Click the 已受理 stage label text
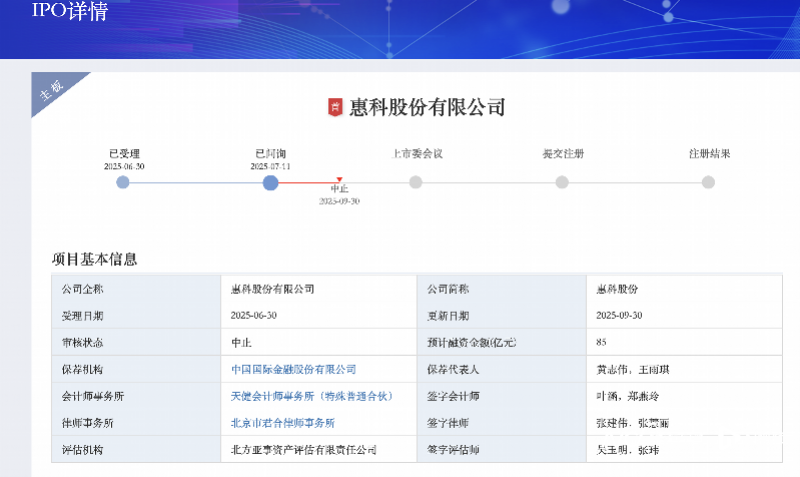 point(126,154)
